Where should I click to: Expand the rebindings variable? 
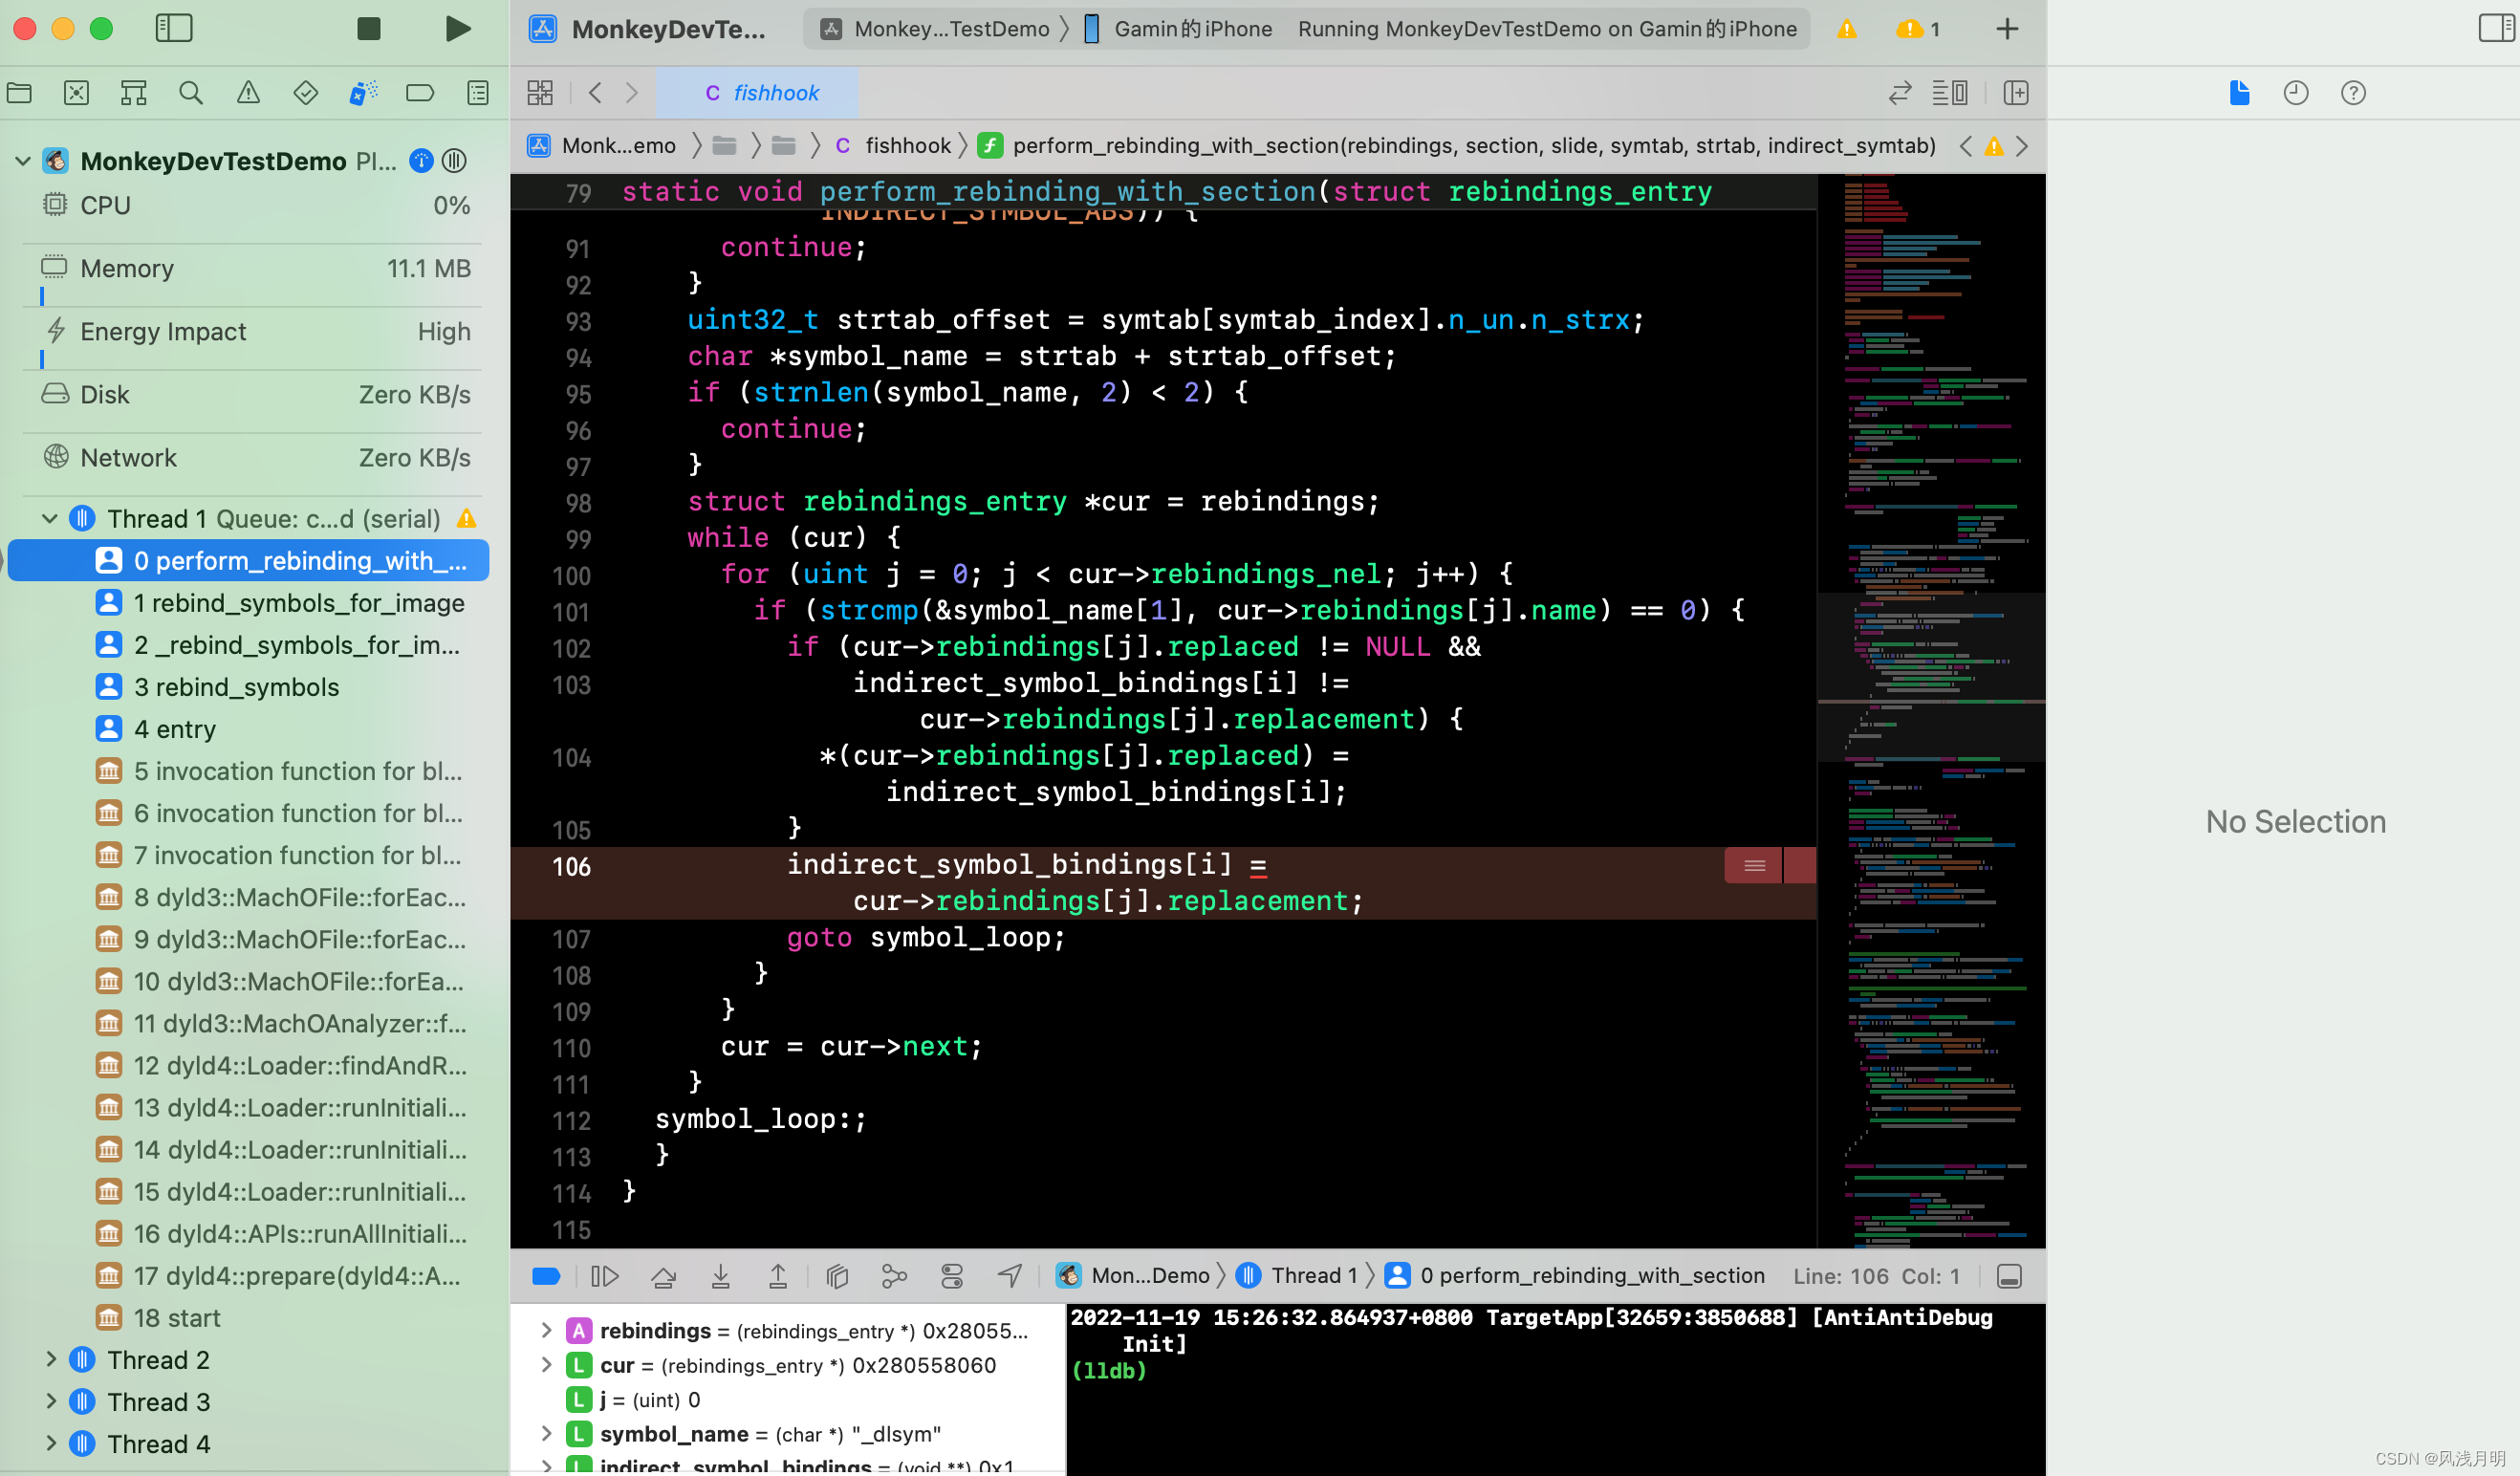pos(546,1330)
